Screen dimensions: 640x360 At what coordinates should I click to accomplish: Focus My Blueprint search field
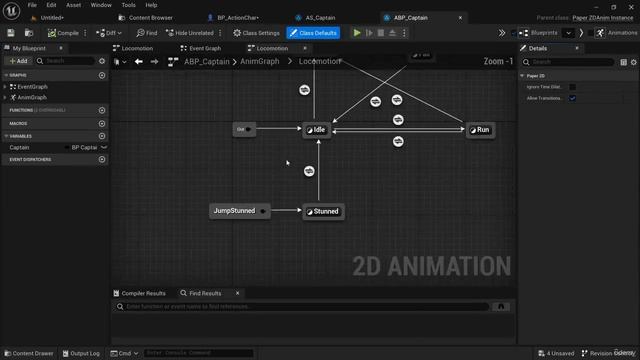point(65,61)
